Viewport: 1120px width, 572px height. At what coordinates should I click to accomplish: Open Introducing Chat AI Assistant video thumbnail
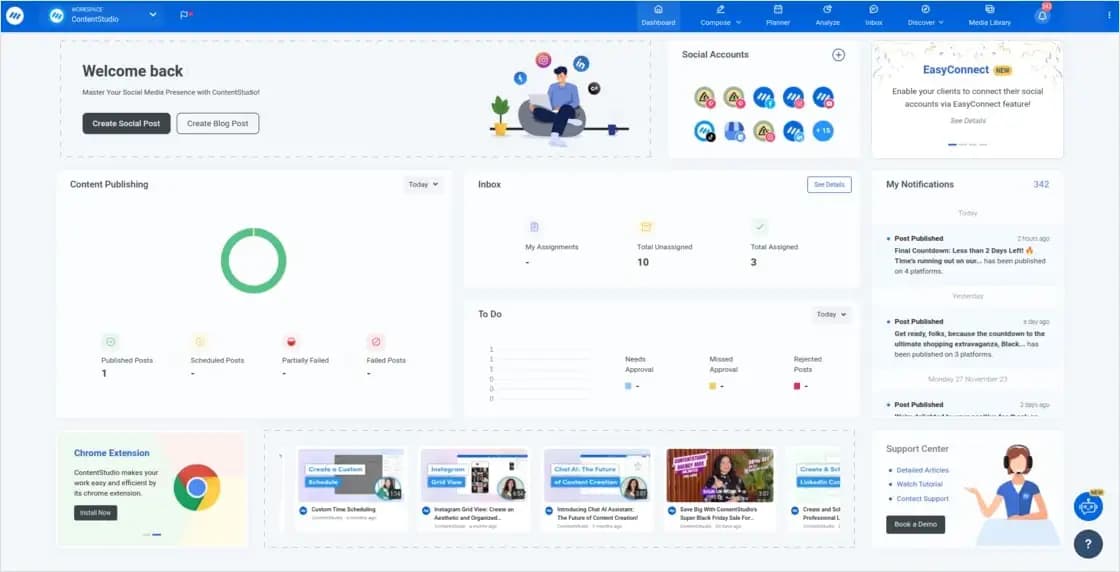596,476
